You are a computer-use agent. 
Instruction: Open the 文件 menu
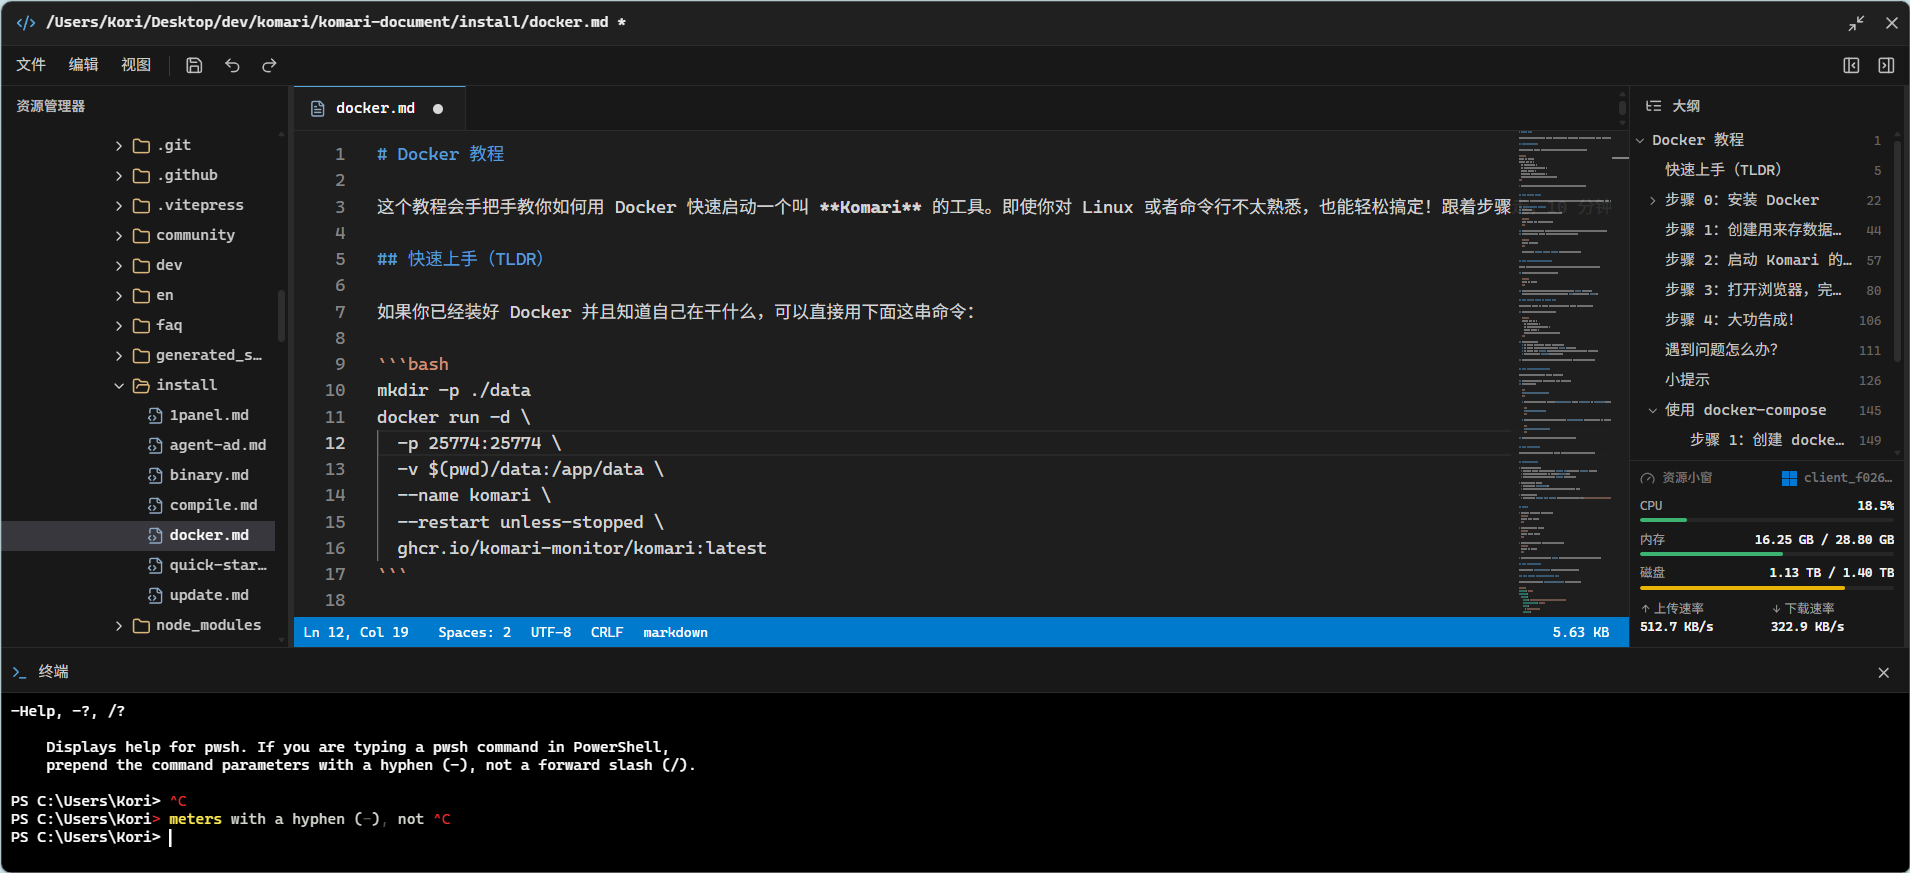click(x=31, y=65)
